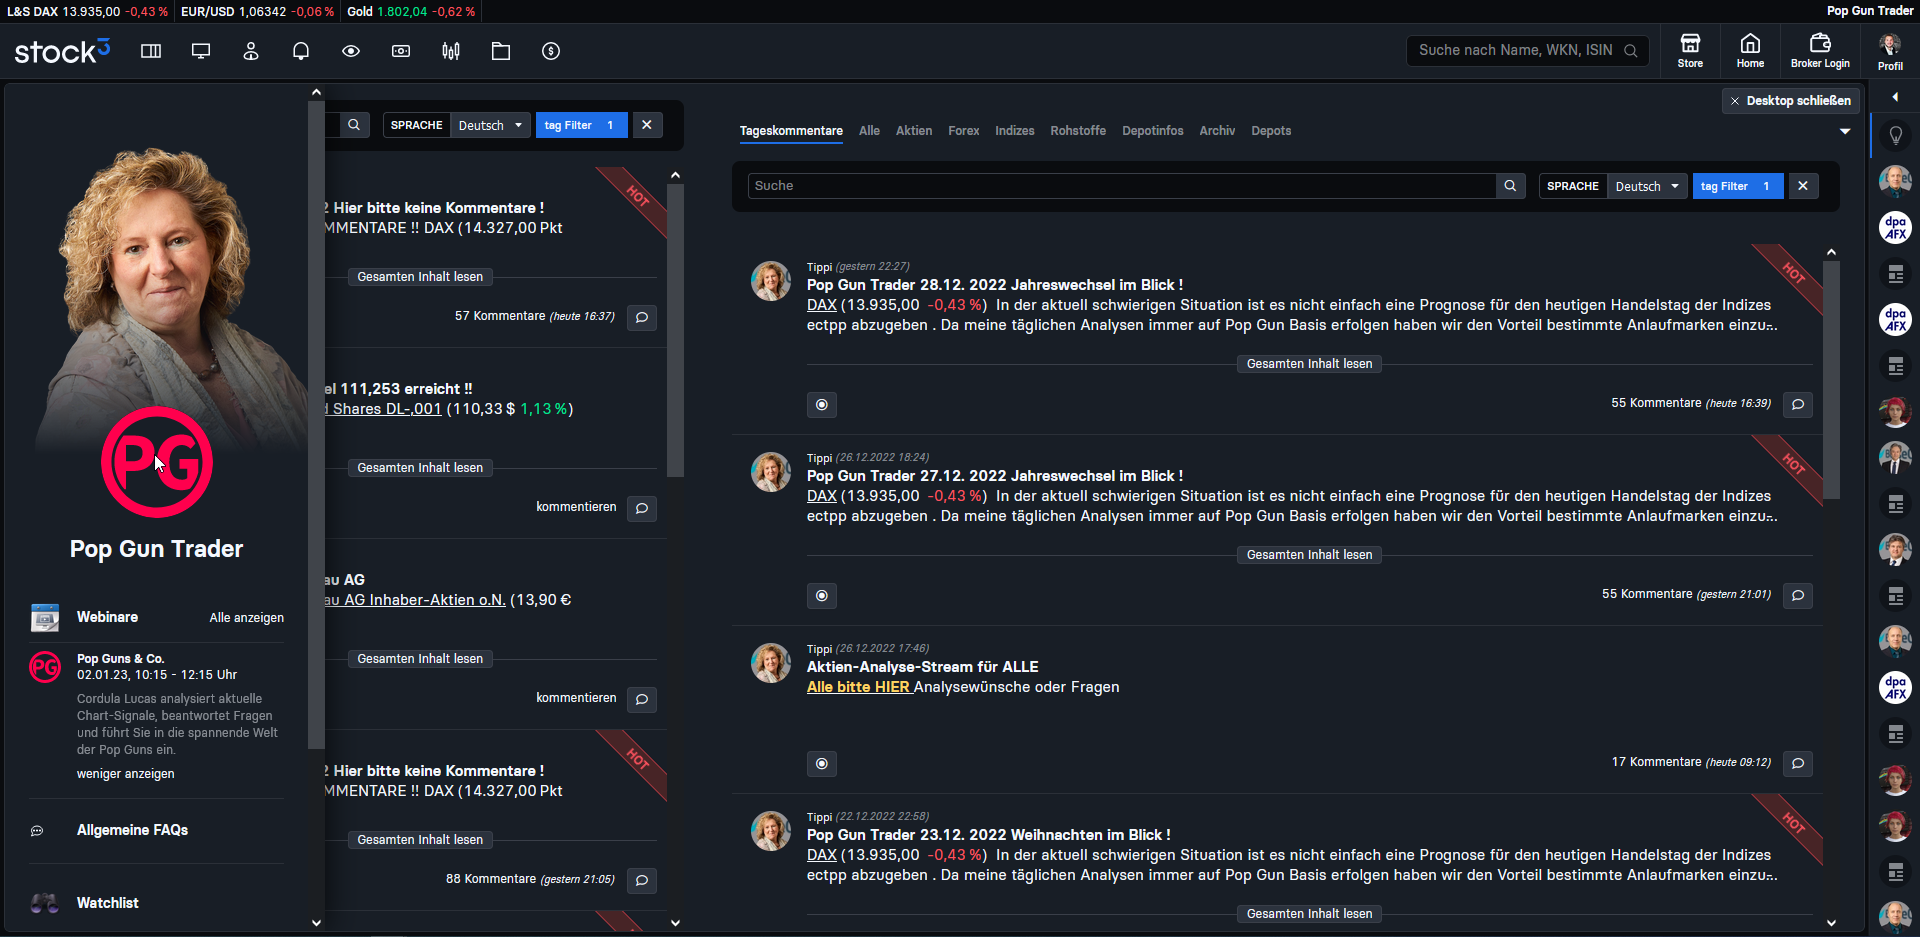Go to Home via house icon
The width and height of the screenshot is (1920, 937).
click(x=1750, y=51)
